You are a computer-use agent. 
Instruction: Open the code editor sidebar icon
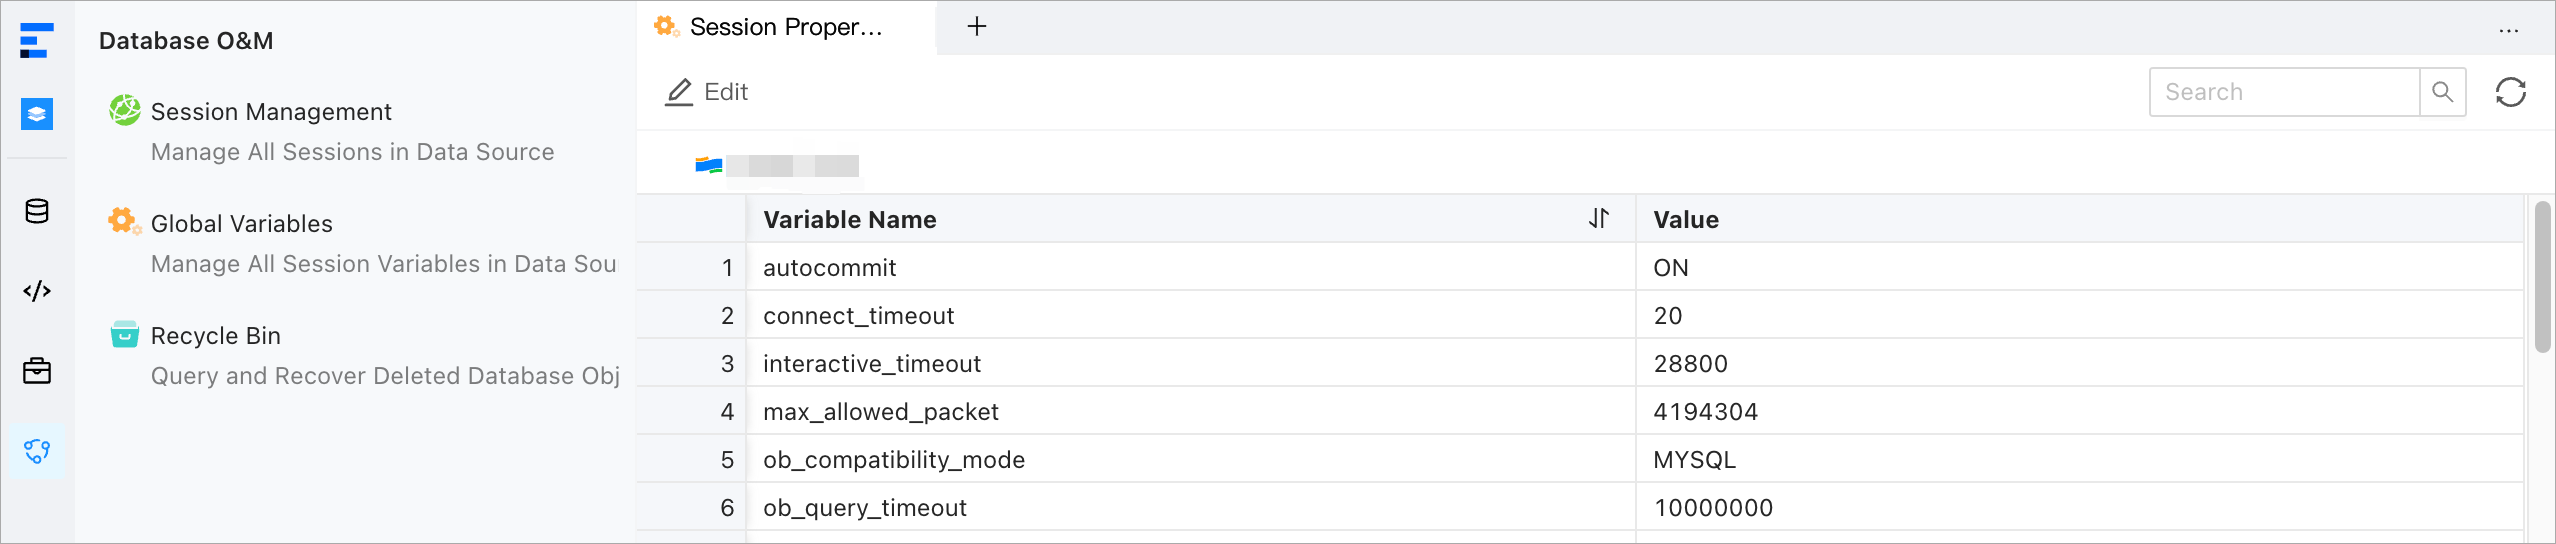point(37,291)
